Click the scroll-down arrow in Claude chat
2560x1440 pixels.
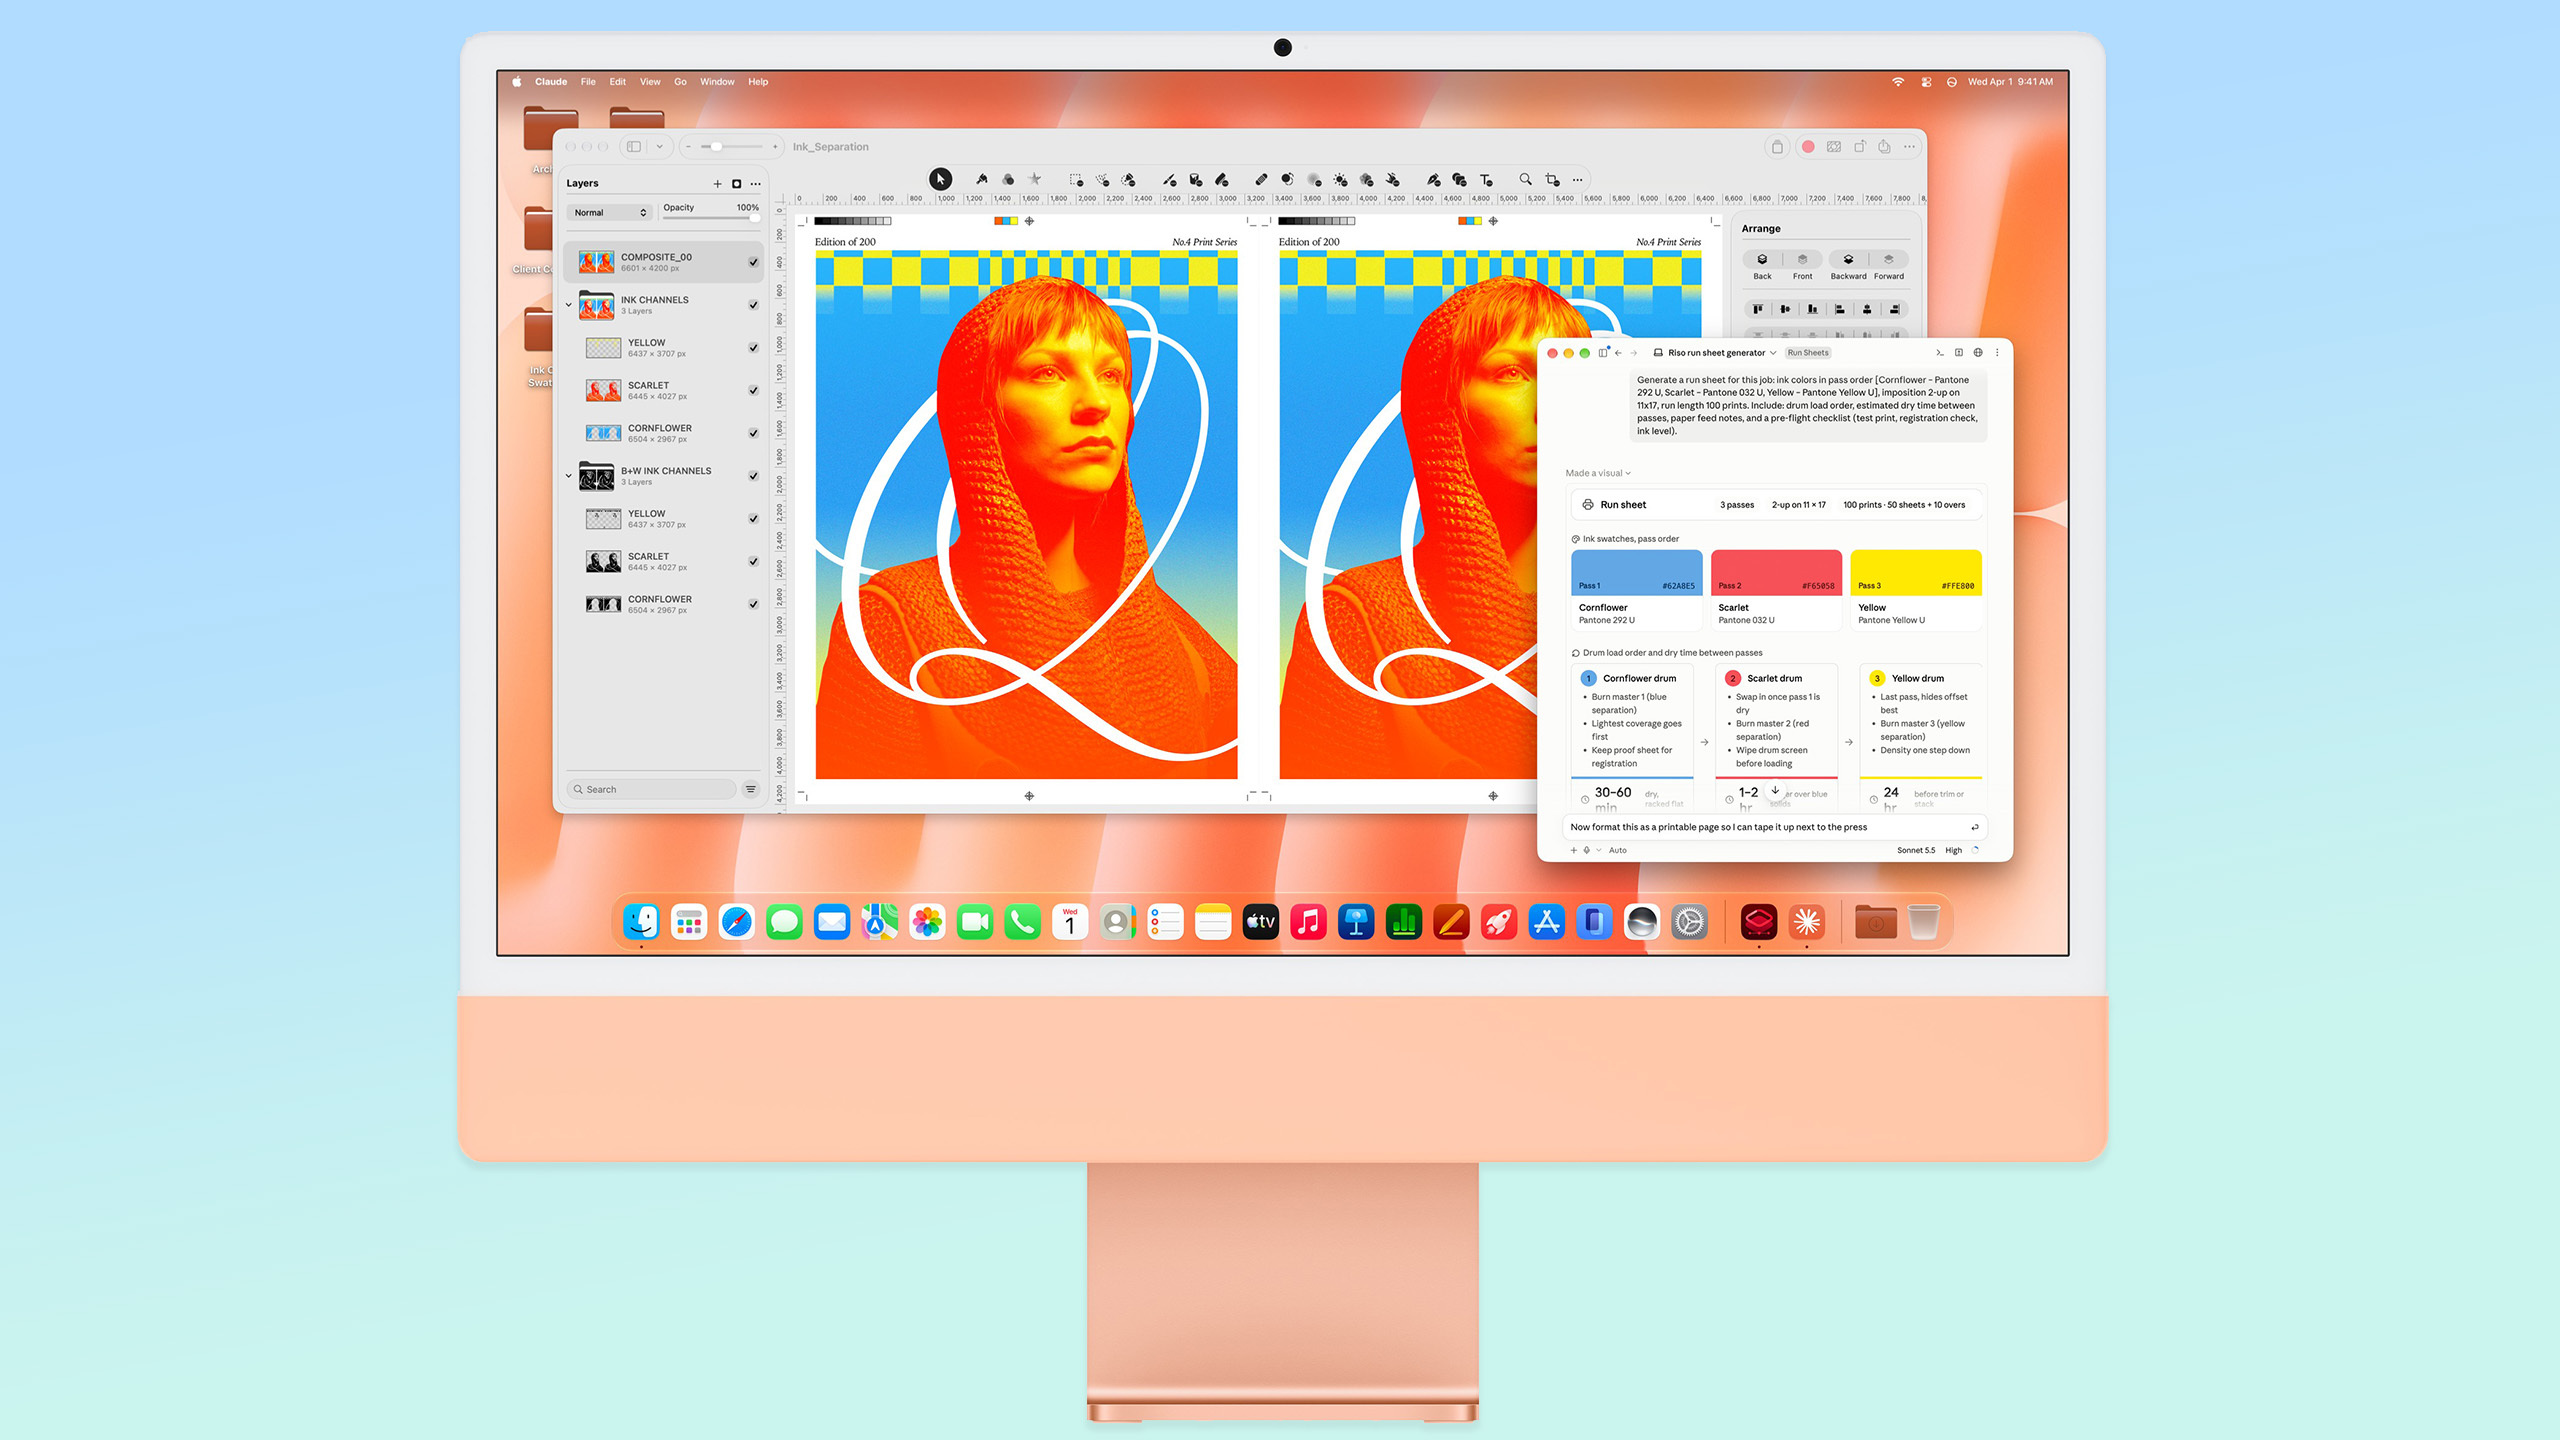click(x=1775, y=790)
